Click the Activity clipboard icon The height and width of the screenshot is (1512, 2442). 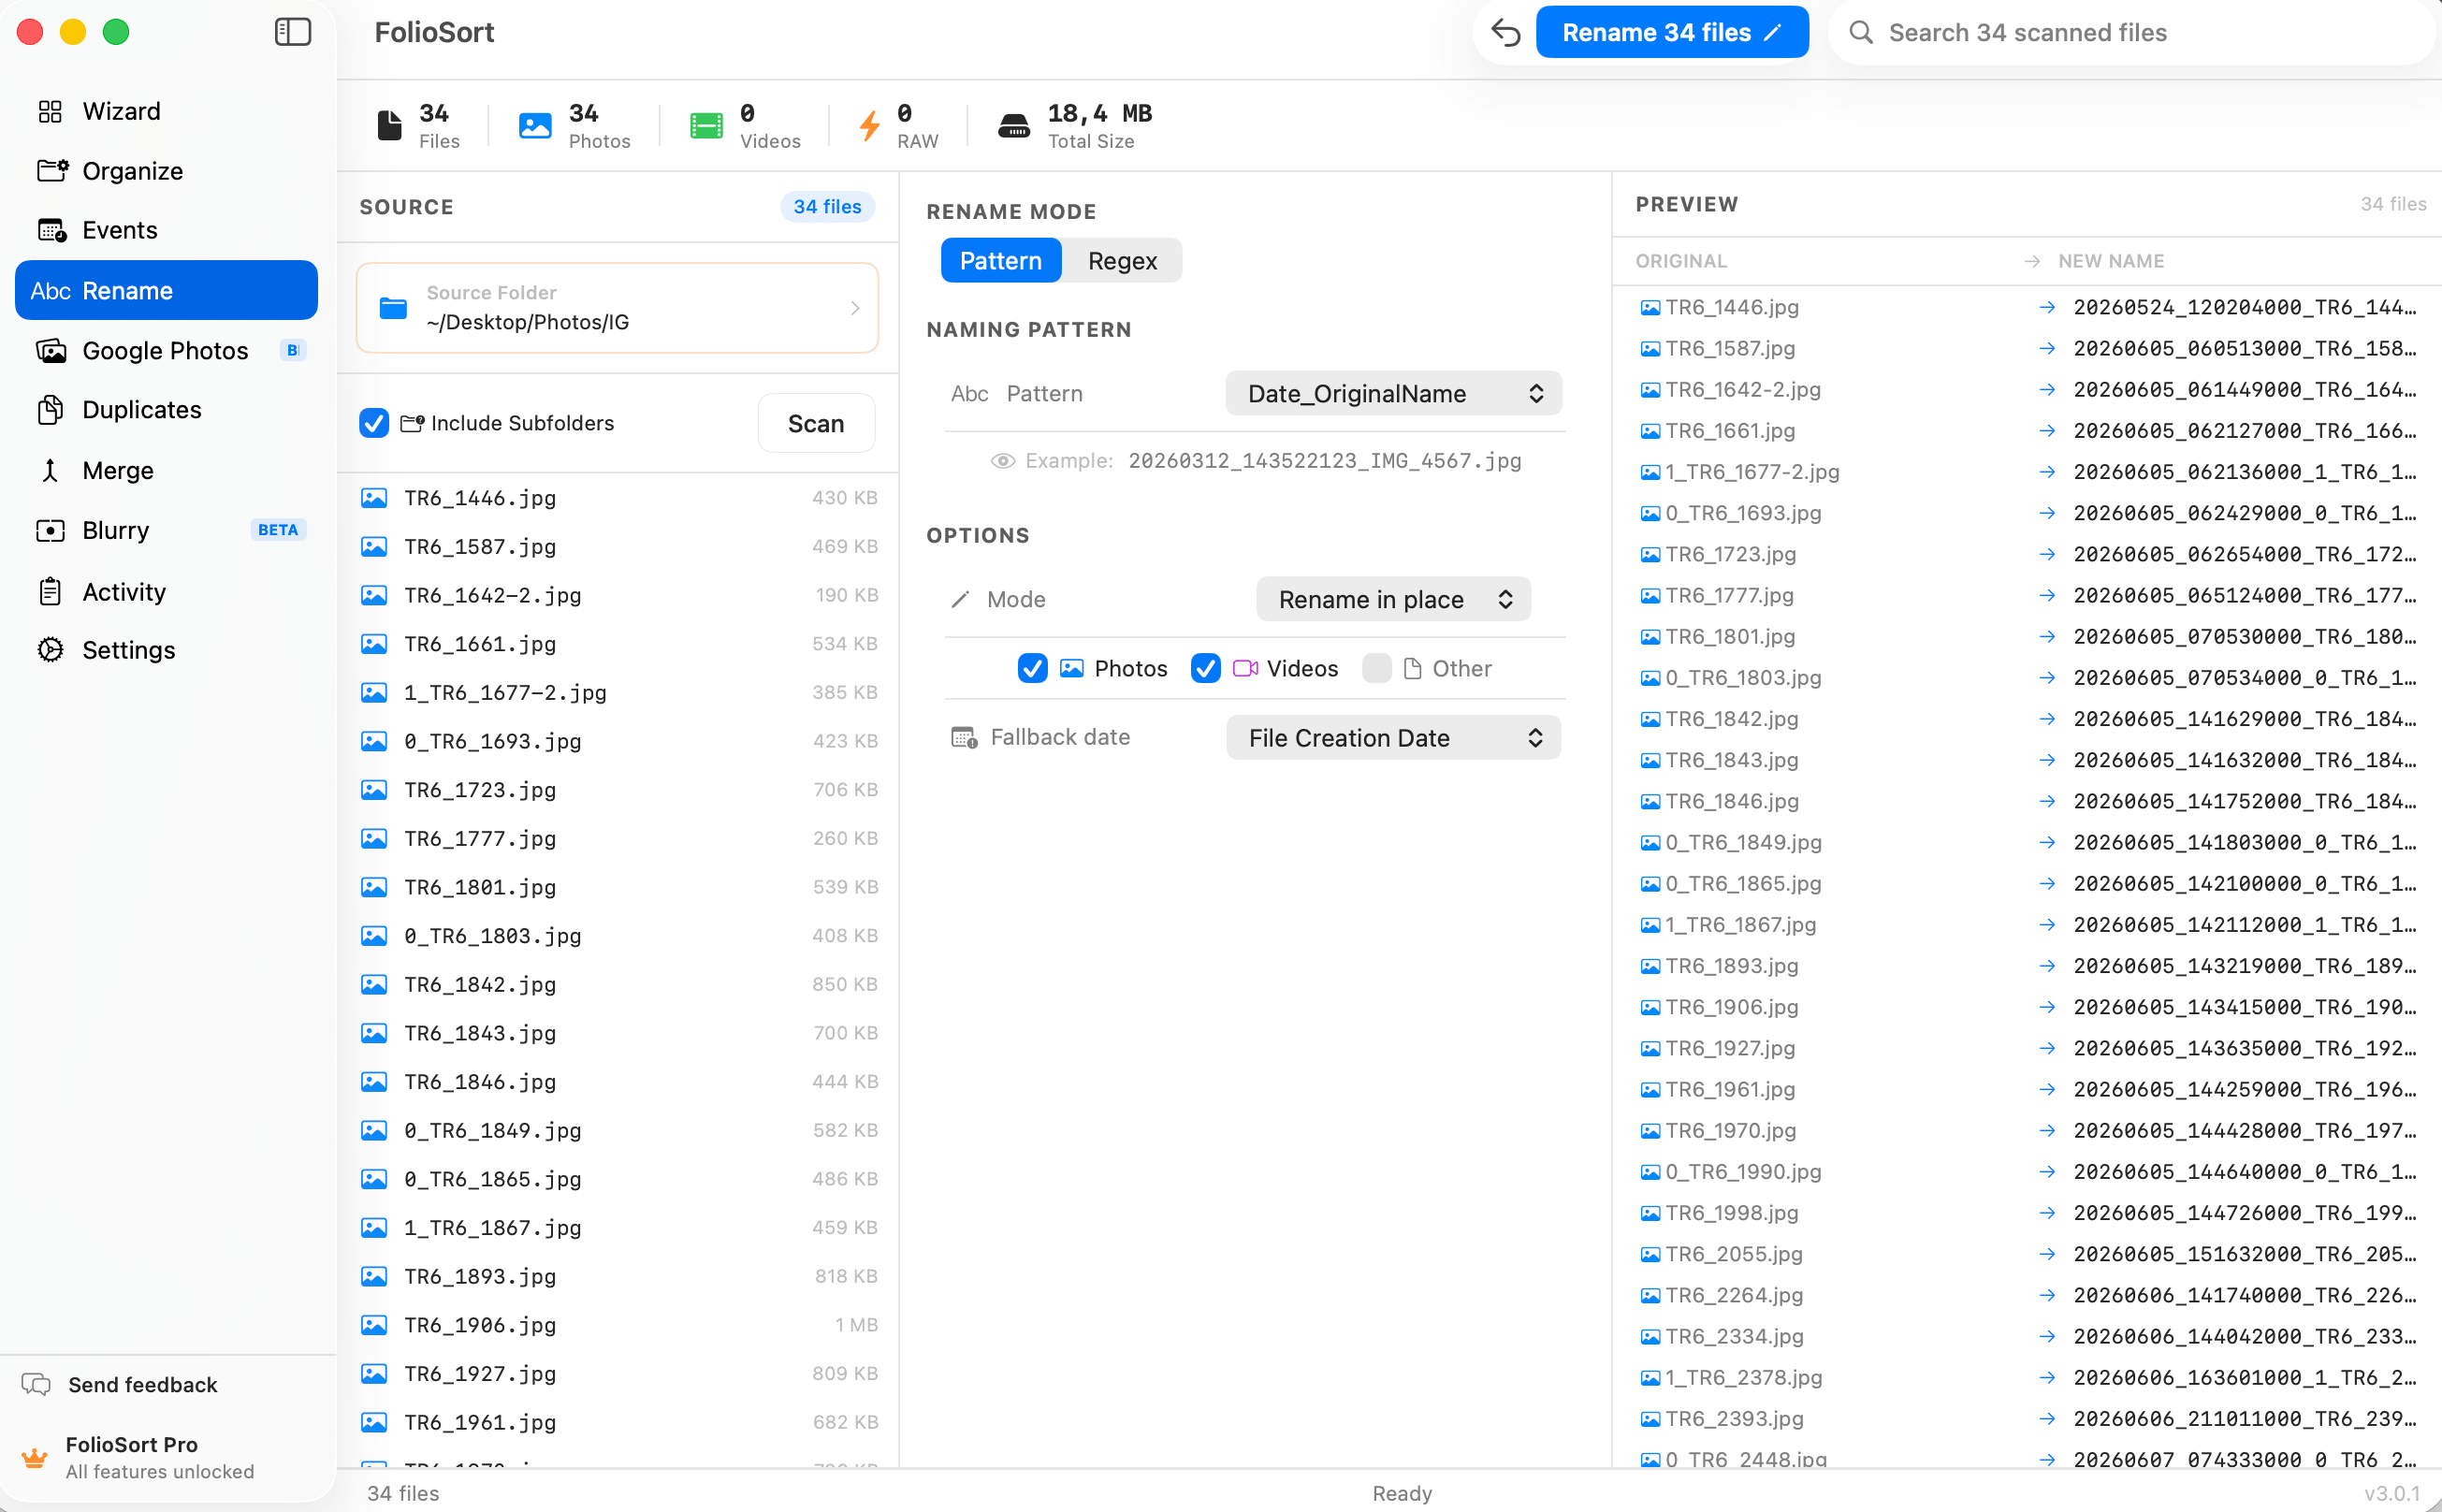pyautogui.click(x=50, y=591)
